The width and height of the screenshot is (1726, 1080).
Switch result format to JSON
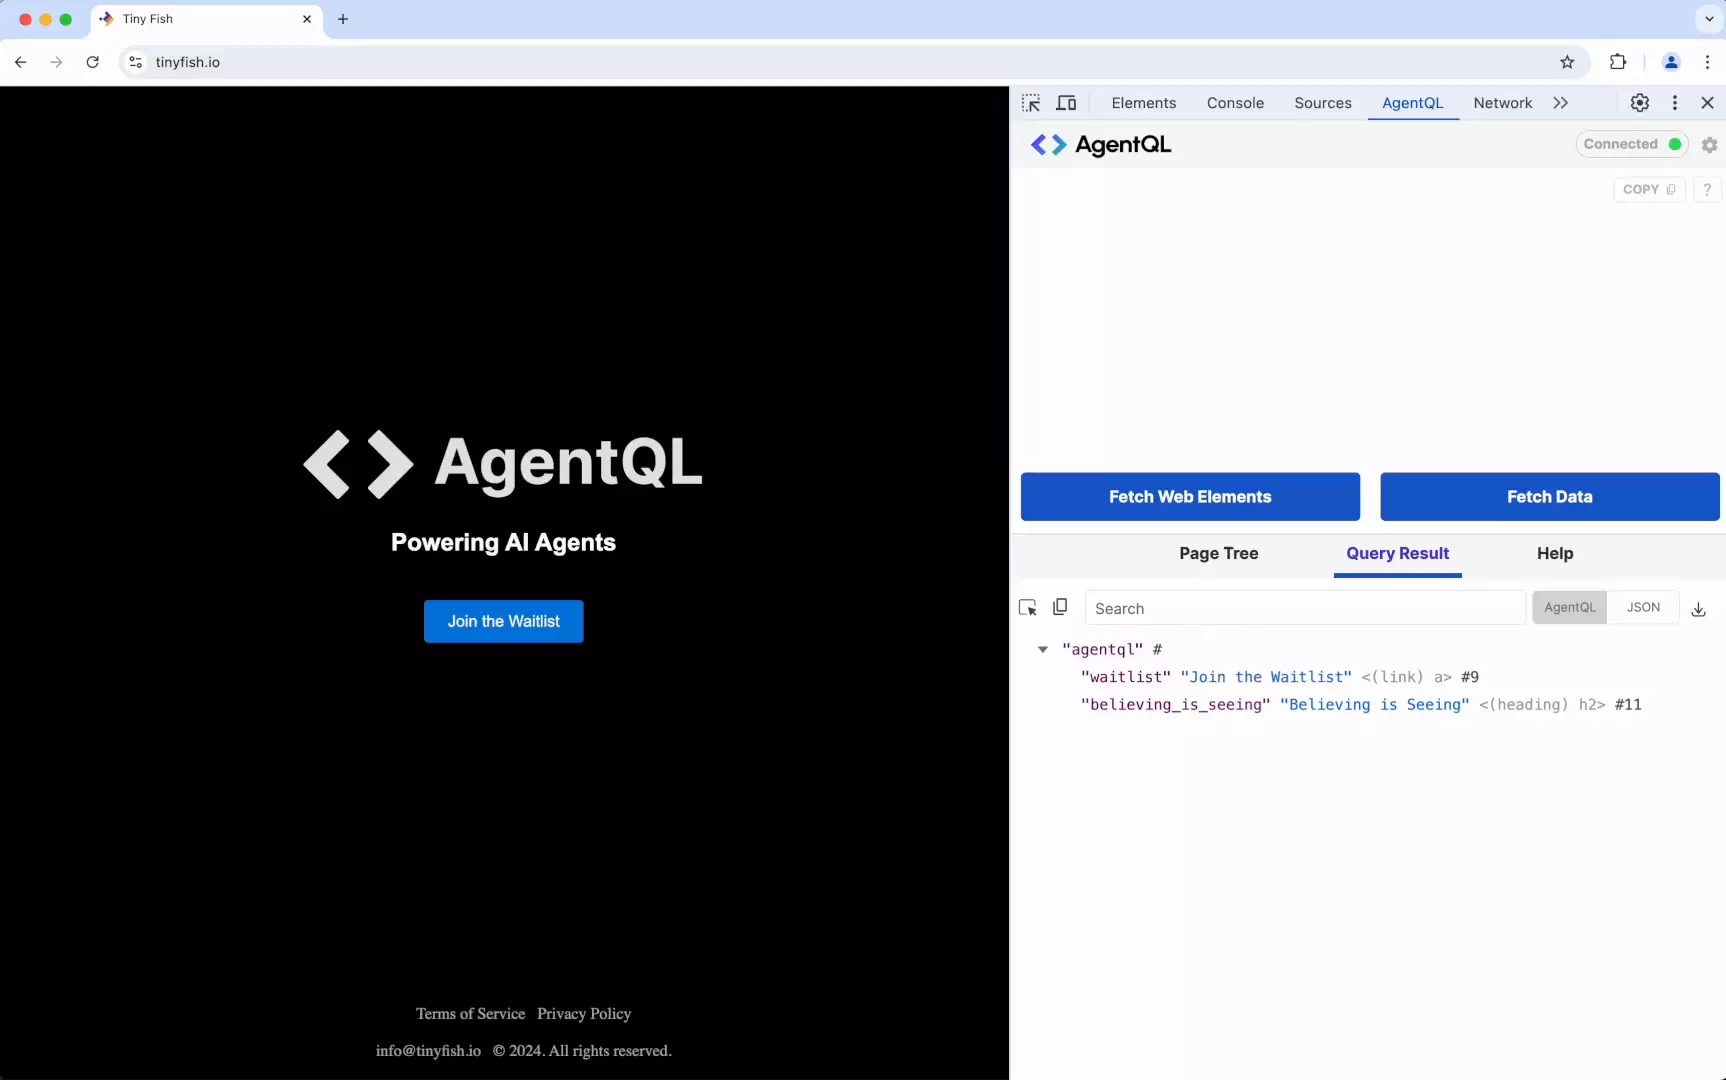1643,607
